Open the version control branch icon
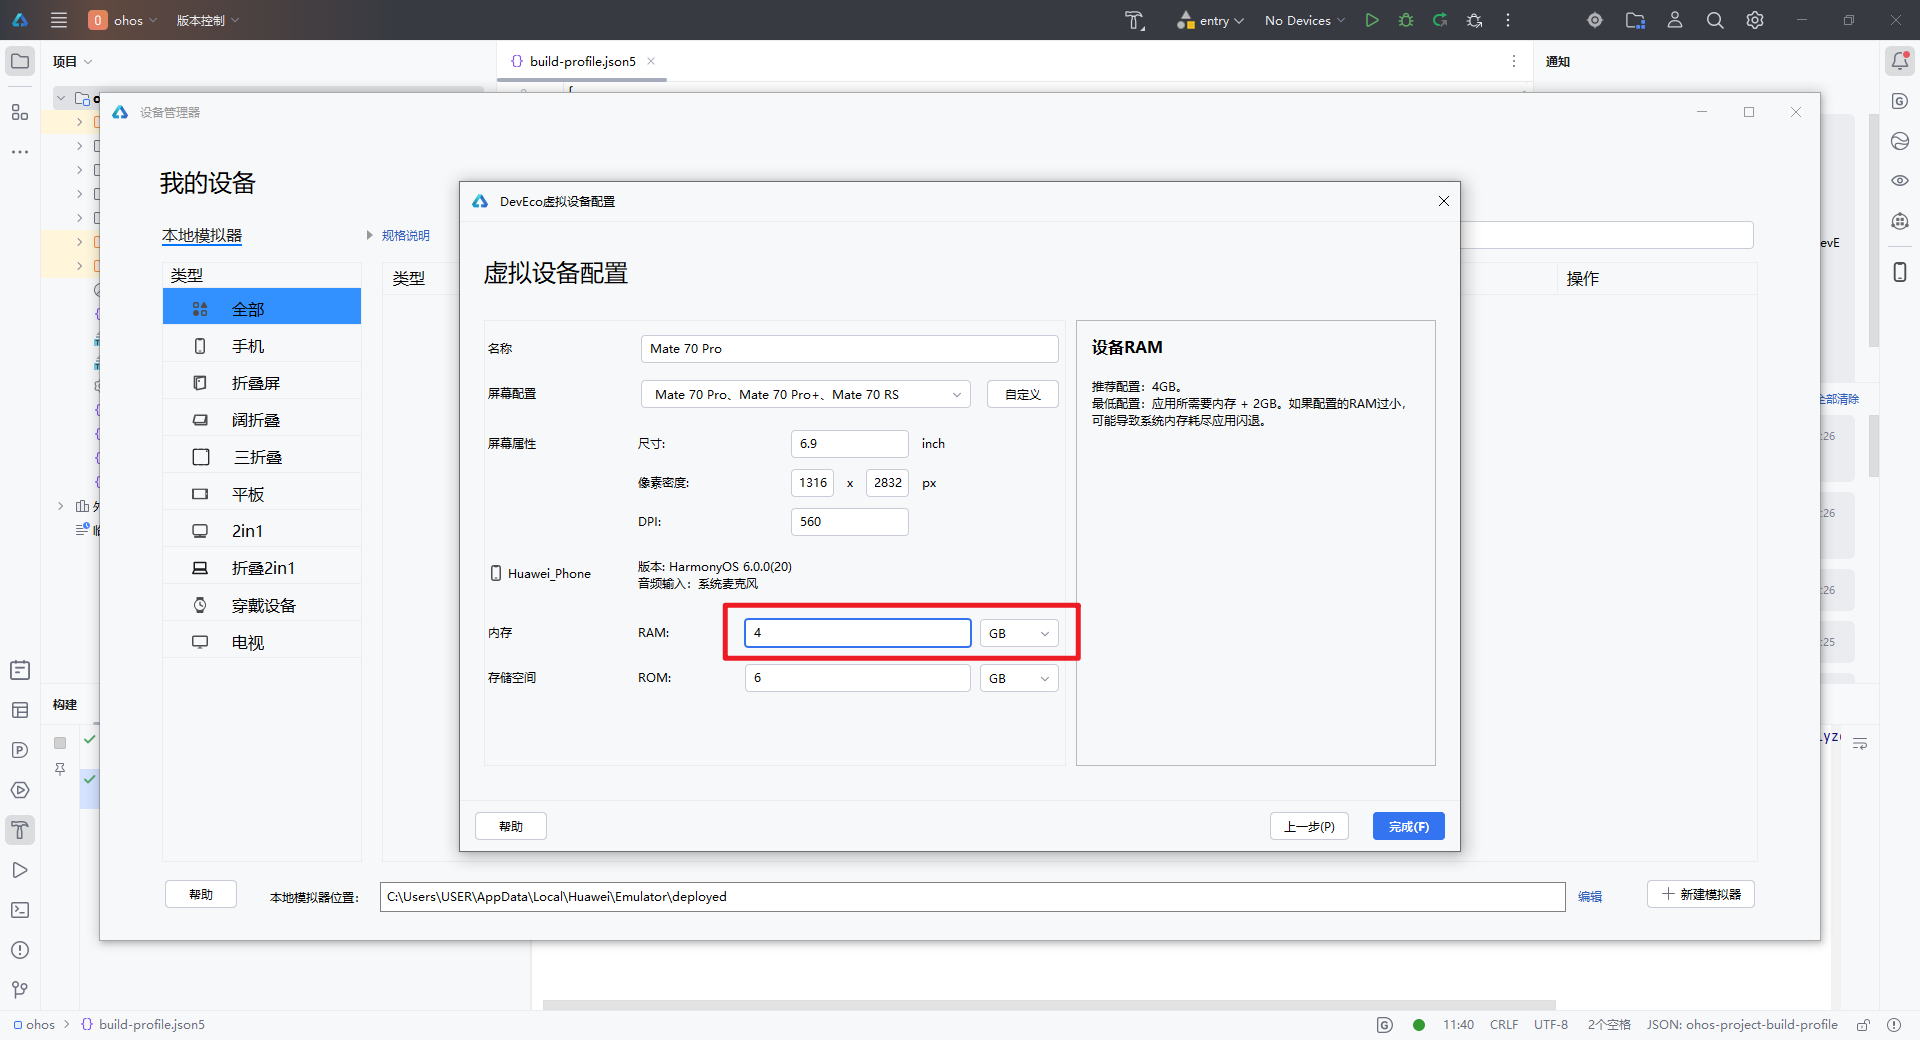 (20, 990)
